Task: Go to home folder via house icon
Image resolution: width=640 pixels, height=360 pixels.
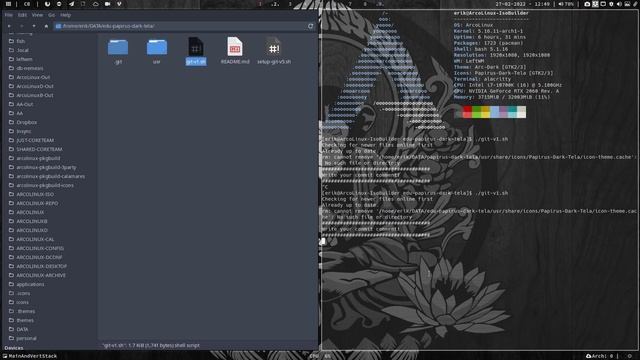Action: point(46,26)
